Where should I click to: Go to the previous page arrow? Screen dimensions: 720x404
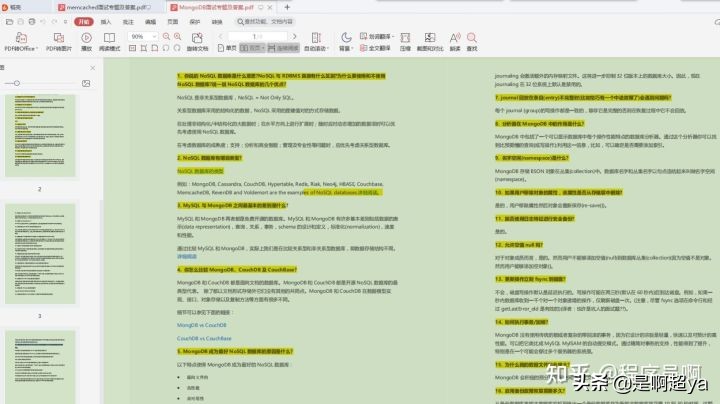[x=220, y=36]
